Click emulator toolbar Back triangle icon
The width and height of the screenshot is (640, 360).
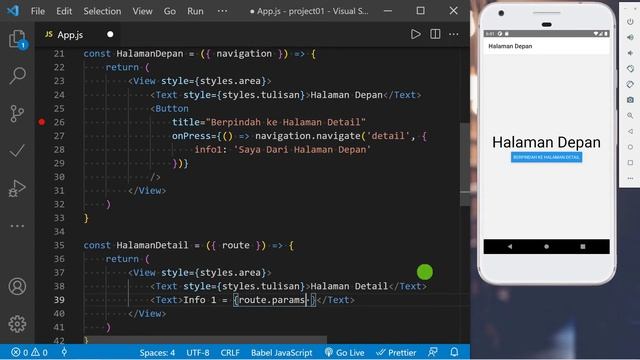[630, 131]
